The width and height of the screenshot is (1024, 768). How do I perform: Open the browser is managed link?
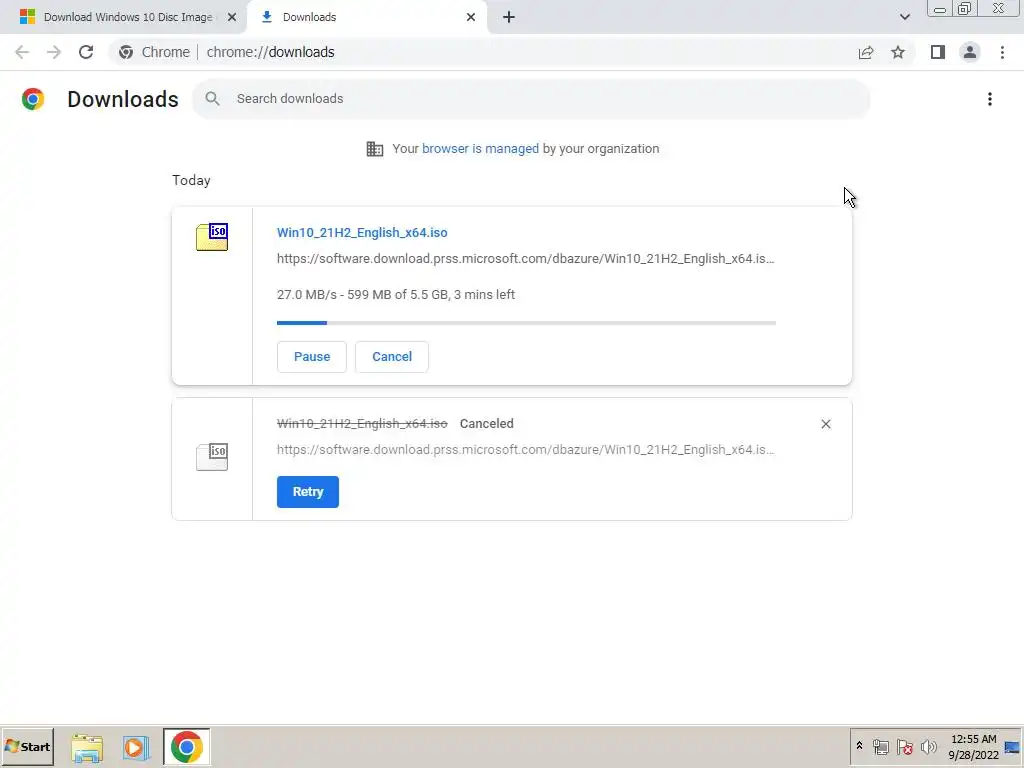pyautogui.click(x=480, y=149)
